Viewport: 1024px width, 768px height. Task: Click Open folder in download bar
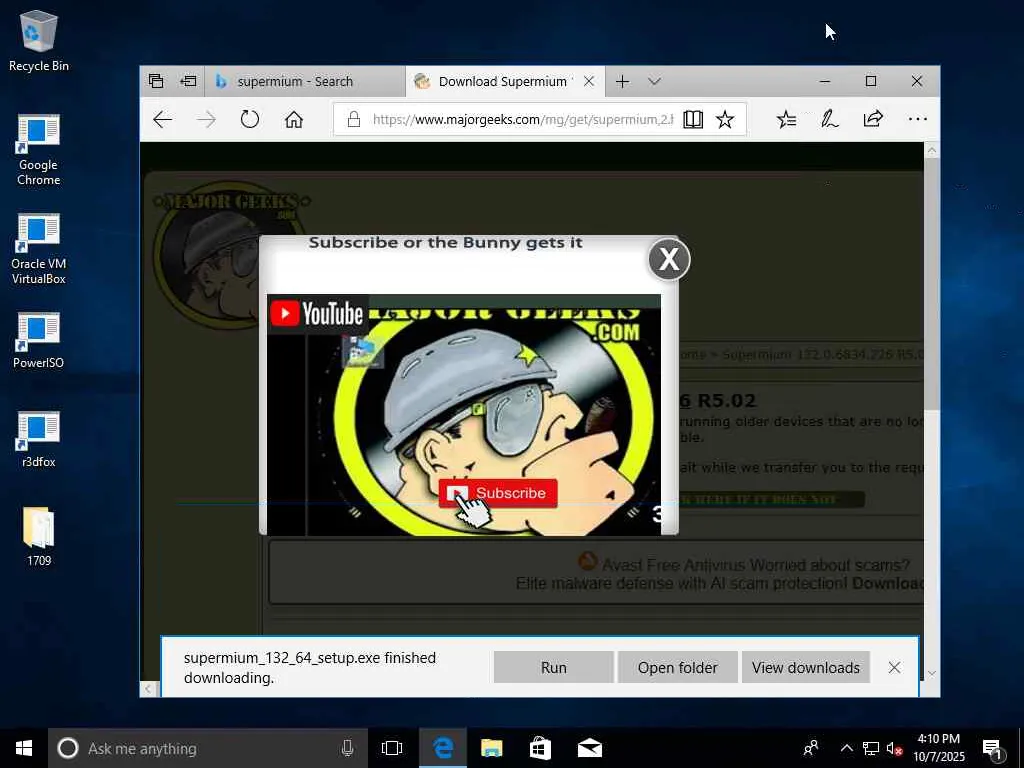click(677, 667)
